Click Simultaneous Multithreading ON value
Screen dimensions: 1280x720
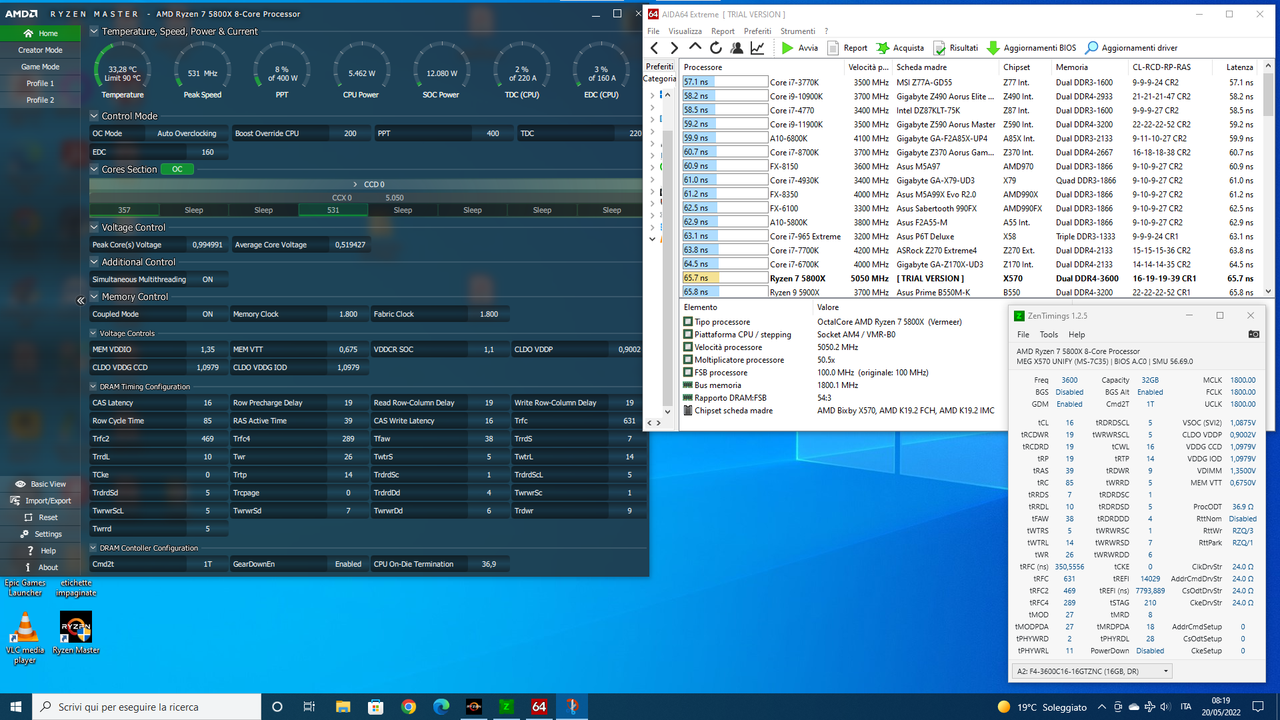(207, 279)
